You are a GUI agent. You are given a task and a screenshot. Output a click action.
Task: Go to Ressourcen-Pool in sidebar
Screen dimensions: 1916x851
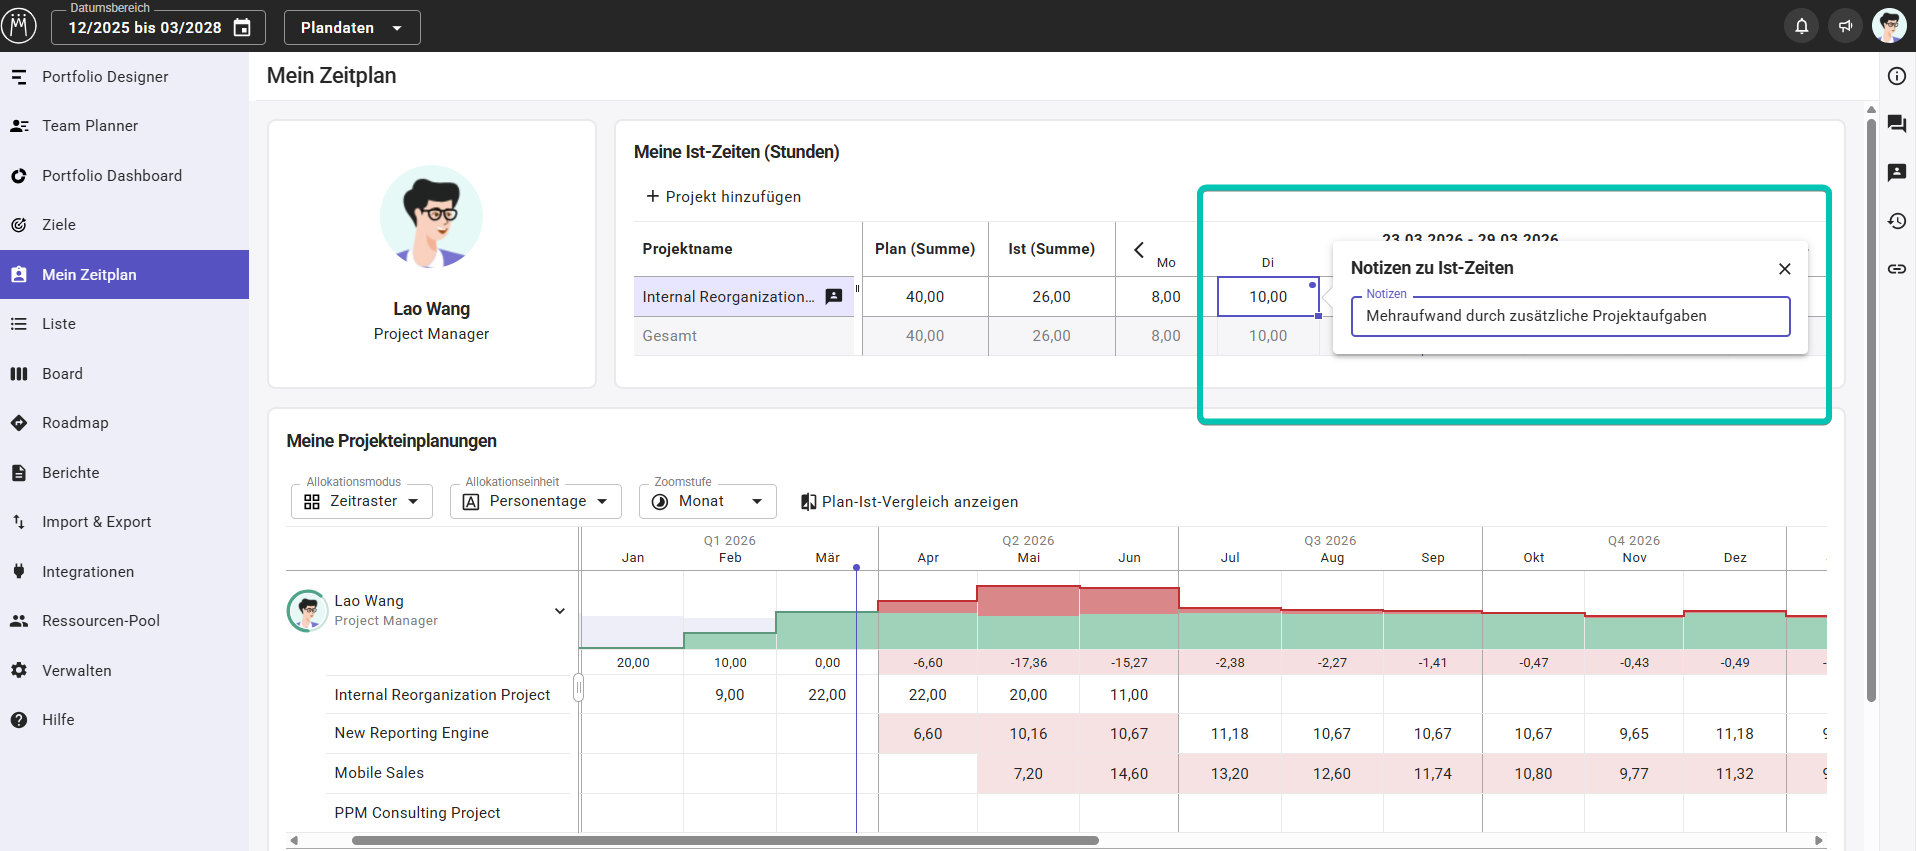(100, 621)
